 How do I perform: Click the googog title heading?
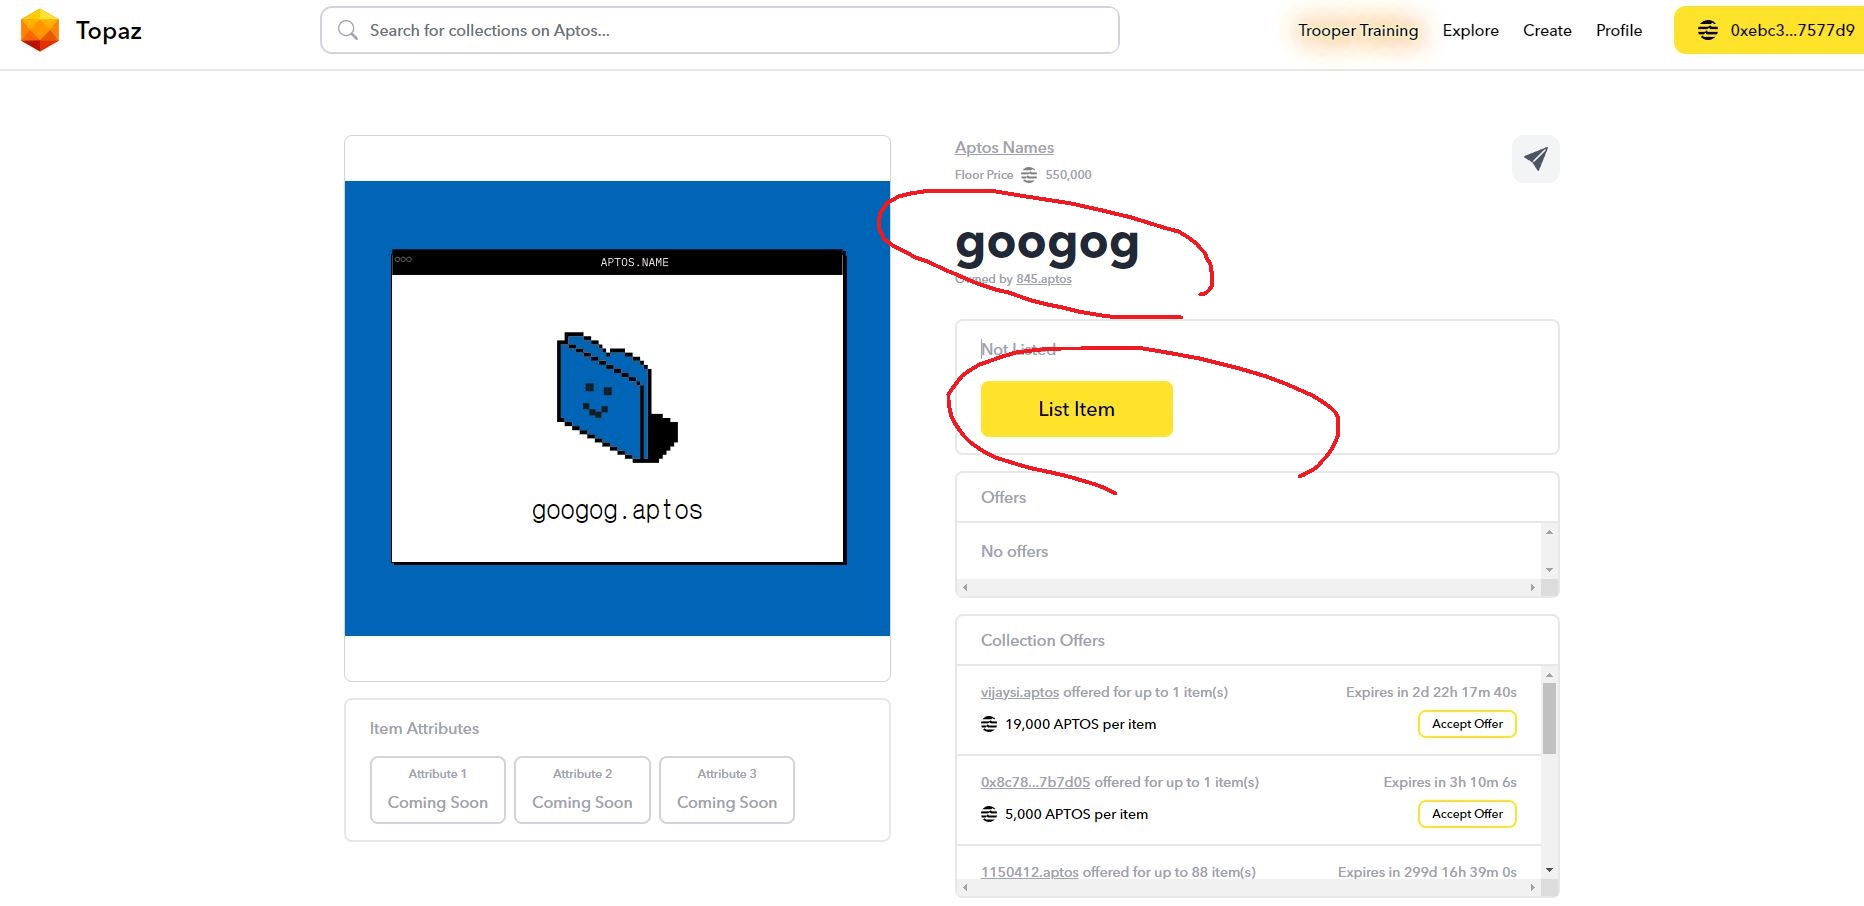pyautogui.click(x=1047, y=244)
